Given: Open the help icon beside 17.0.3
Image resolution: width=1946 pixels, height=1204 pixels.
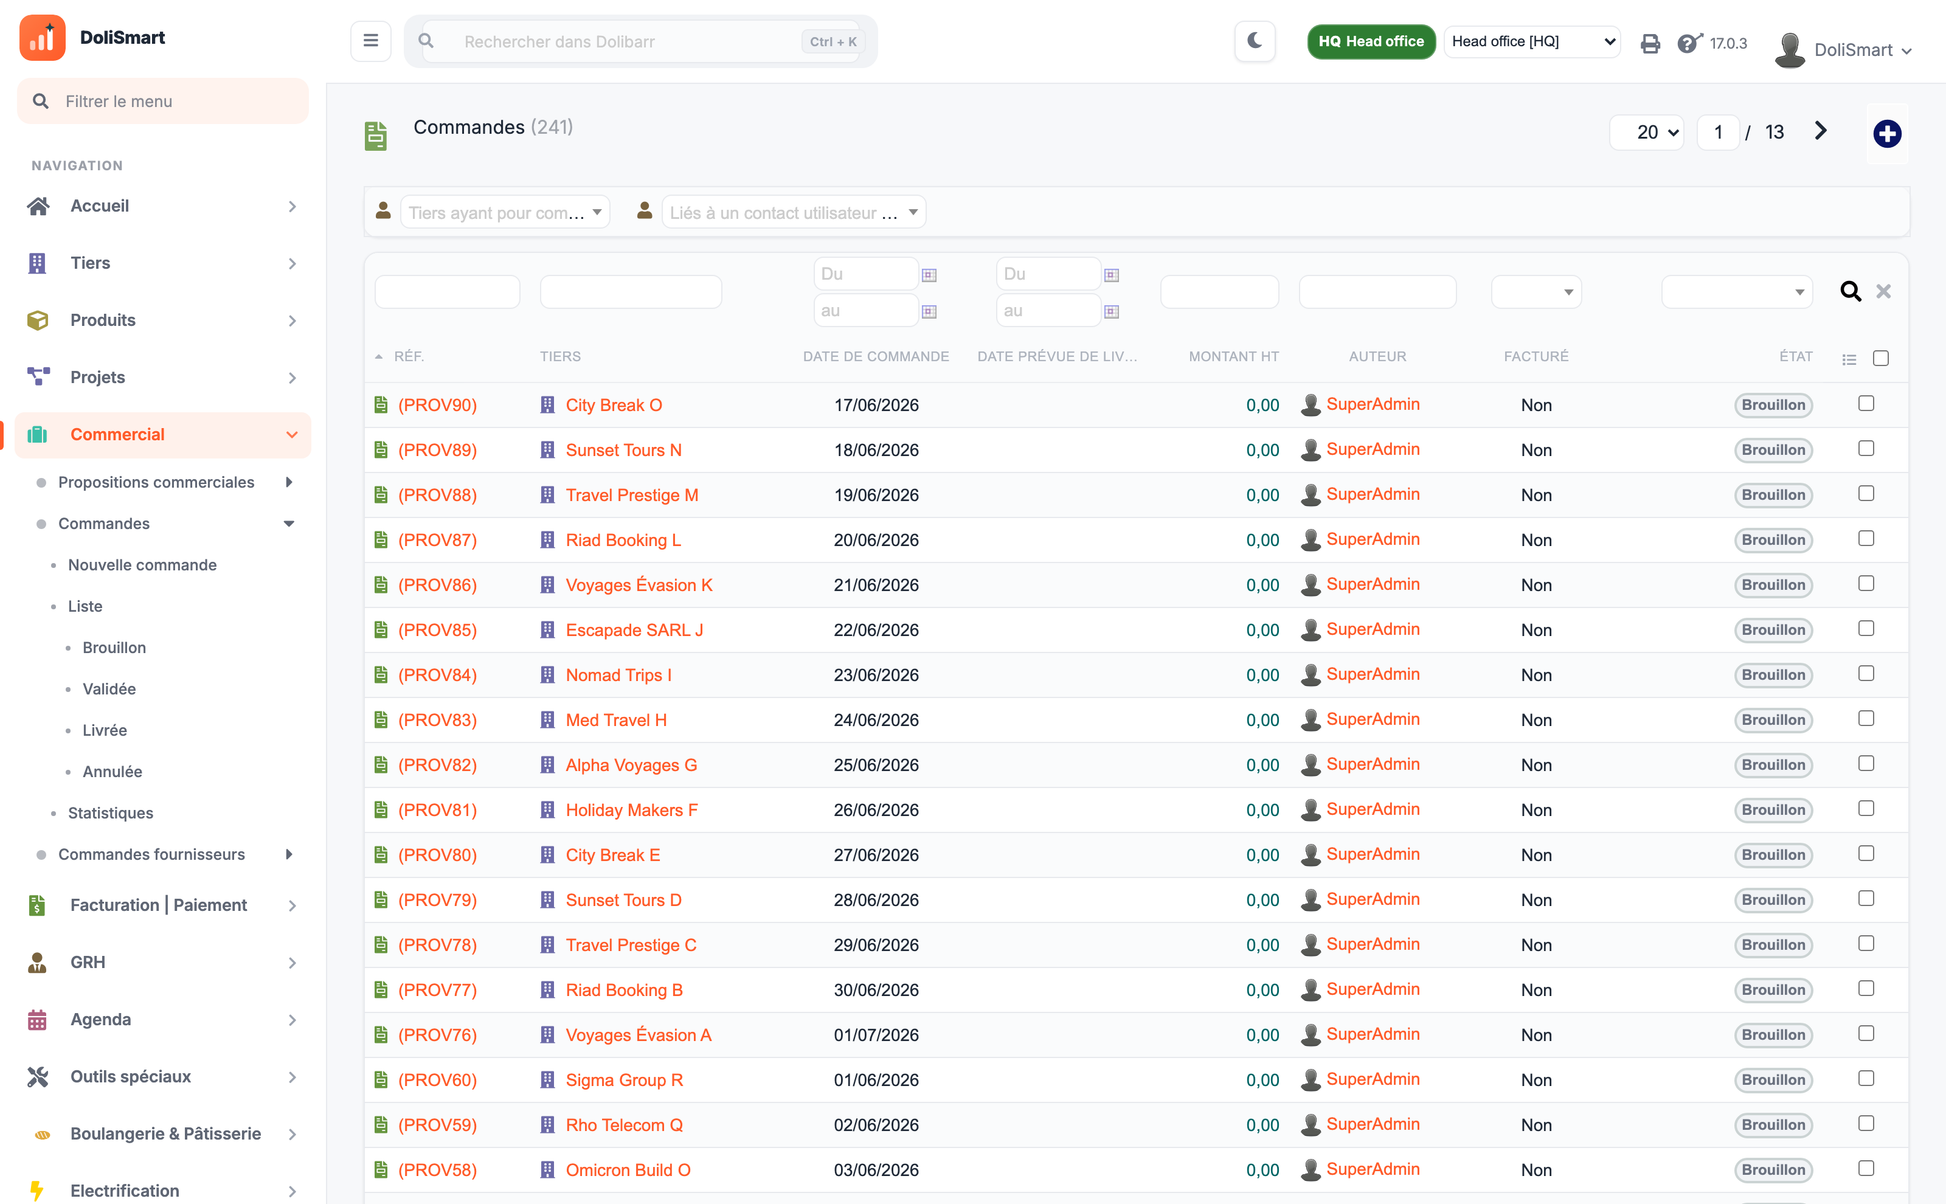Looking at the screenshot, I should point(1689,43).
